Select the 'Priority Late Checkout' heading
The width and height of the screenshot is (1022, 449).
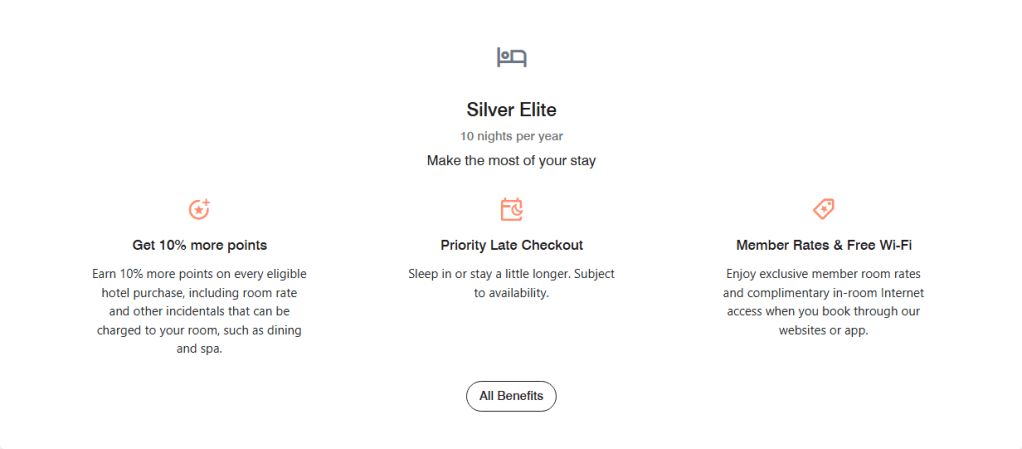[511, 245]
